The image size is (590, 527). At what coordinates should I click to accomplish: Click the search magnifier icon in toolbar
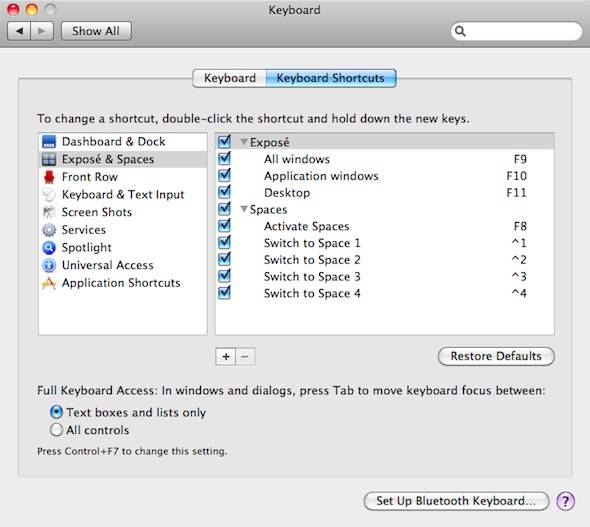tap(460, 31)
